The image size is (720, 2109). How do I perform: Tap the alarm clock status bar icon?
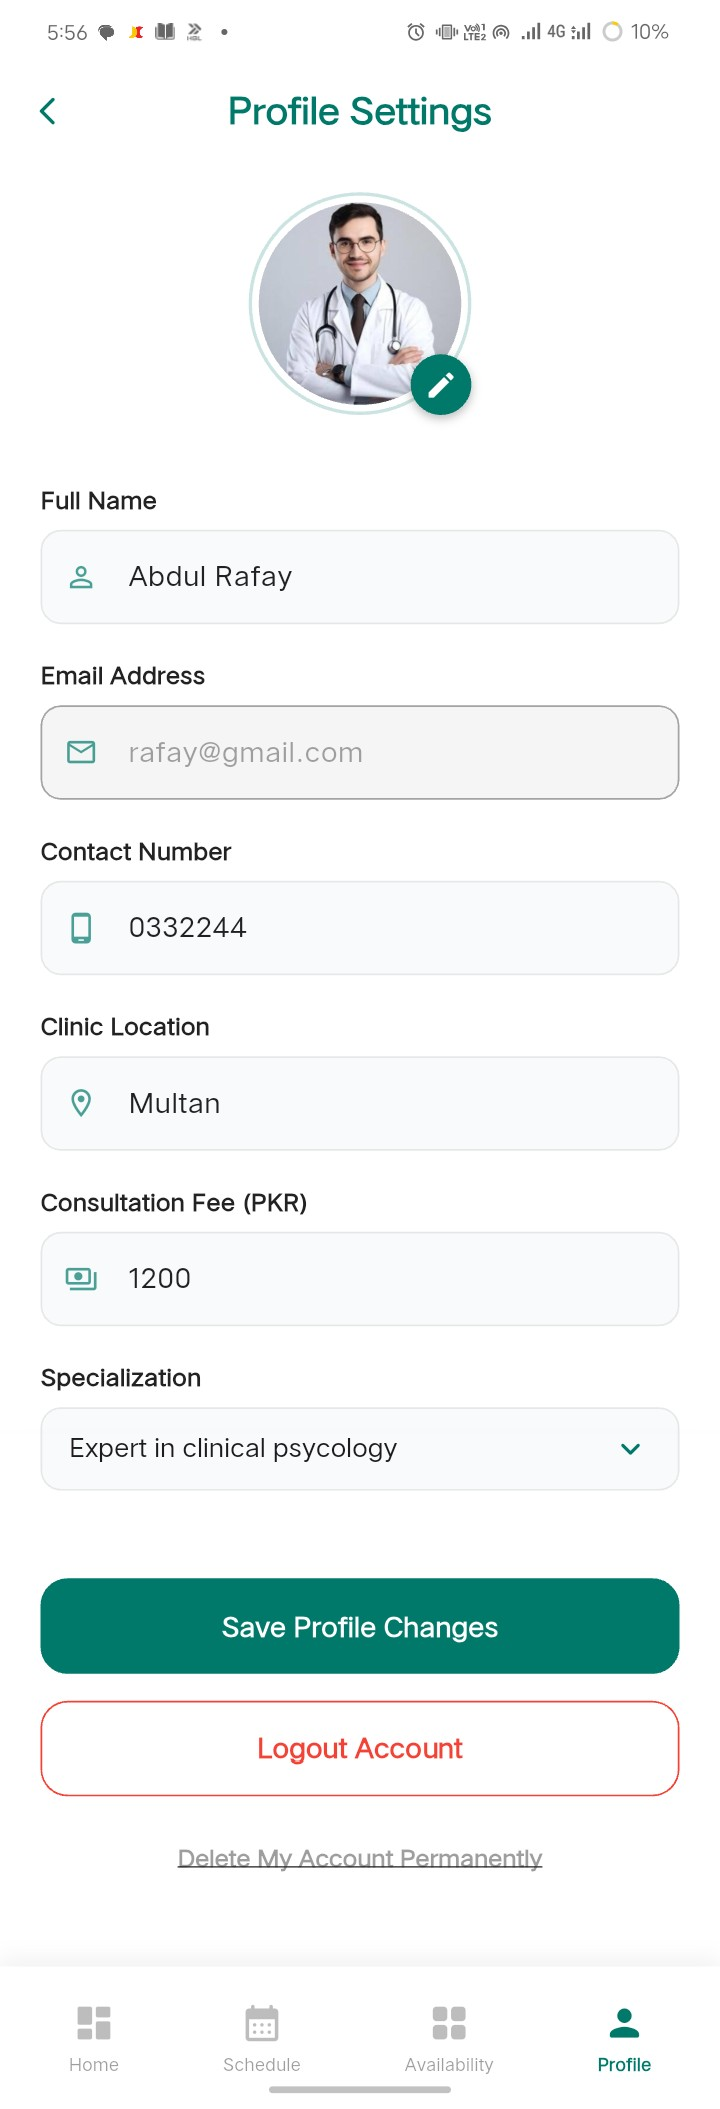[416, 32]
